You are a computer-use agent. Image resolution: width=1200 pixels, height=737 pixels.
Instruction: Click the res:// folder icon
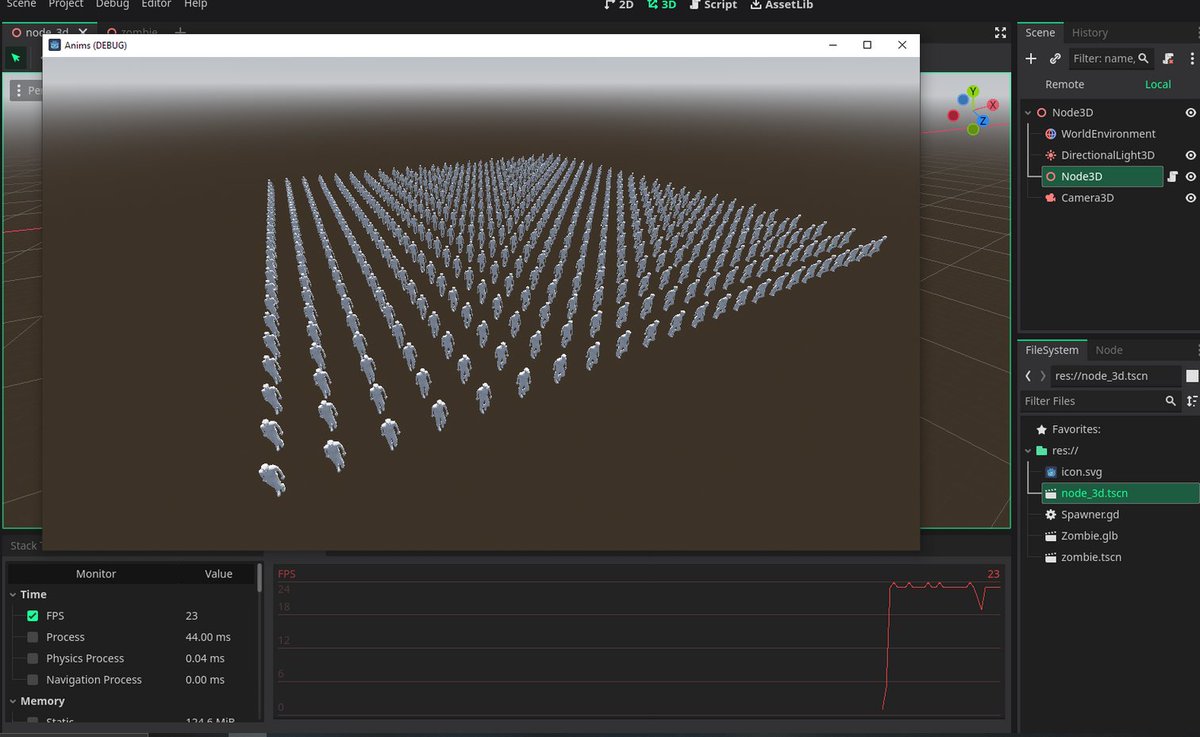tap(1042, 451)
